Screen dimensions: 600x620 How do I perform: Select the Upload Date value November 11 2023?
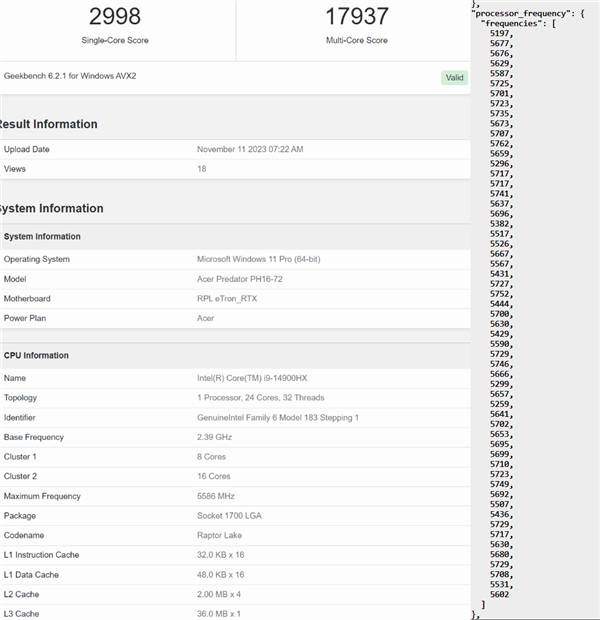(x=250, y=149)
